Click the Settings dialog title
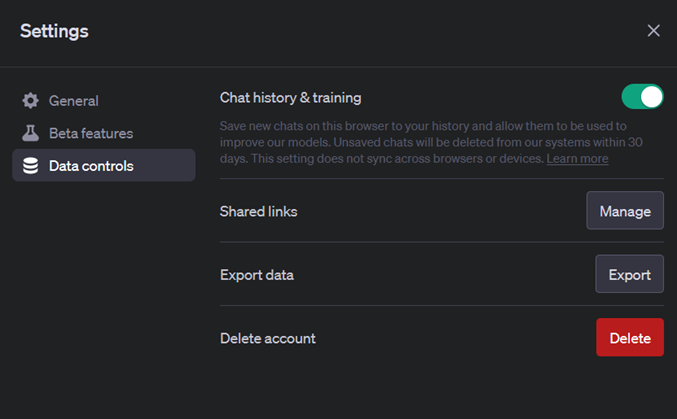Screen dimensions: 677x419 [54, 31]
